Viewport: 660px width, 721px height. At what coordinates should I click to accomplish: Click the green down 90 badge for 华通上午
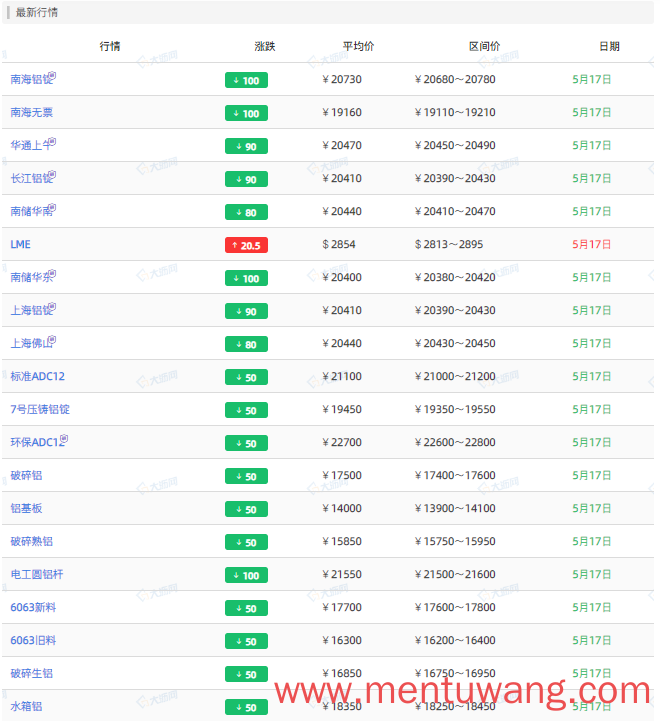pos(247,146)
